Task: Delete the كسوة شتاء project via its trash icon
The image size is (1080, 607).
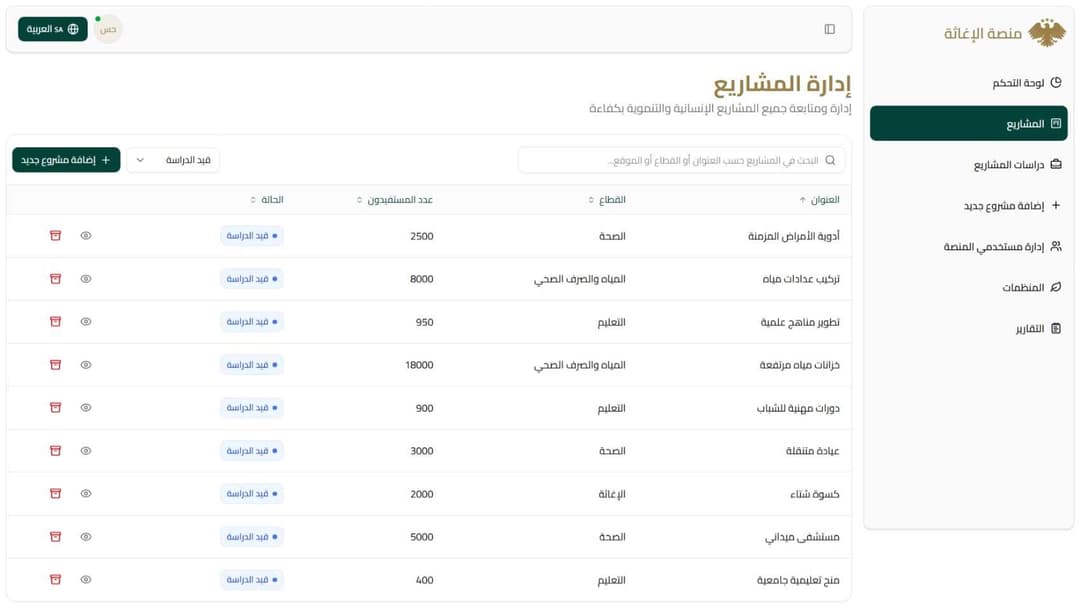Action: click(55, 493)
